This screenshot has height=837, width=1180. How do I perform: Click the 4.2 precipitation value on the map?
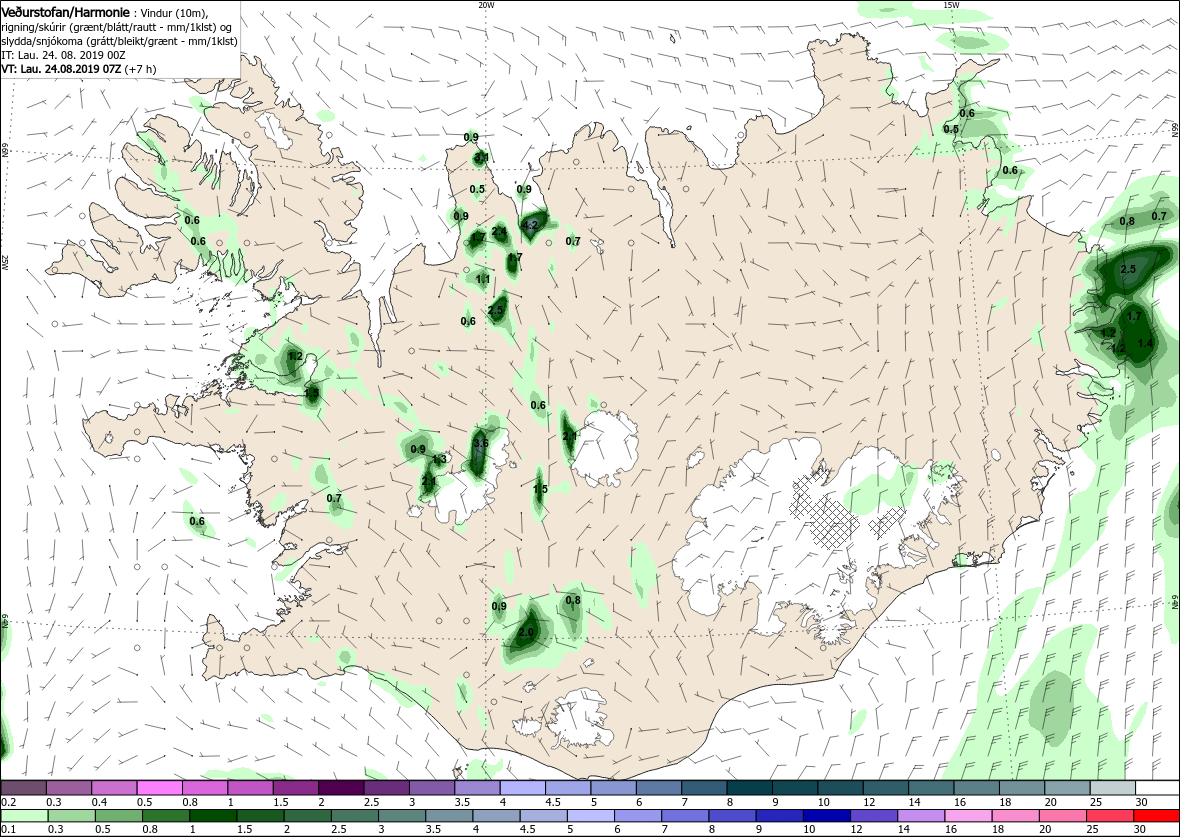[529, 224]
